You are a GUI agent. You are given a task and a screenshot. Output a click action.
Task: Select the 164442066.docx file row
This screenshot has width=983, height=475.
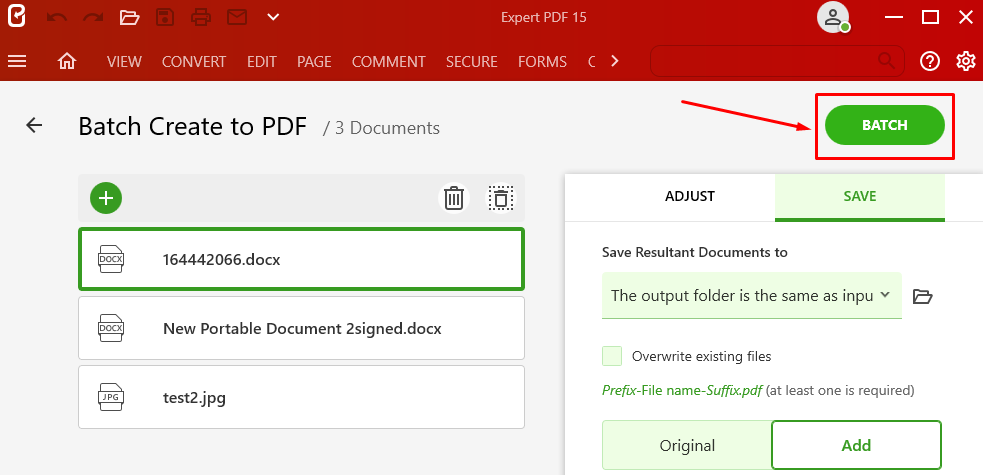coord(302,259)
